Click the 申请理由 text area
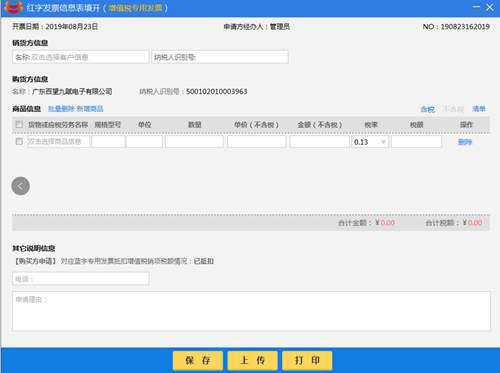Image resolution: width=500 pixels, height=373 pixels. click(x=251, y=311)
